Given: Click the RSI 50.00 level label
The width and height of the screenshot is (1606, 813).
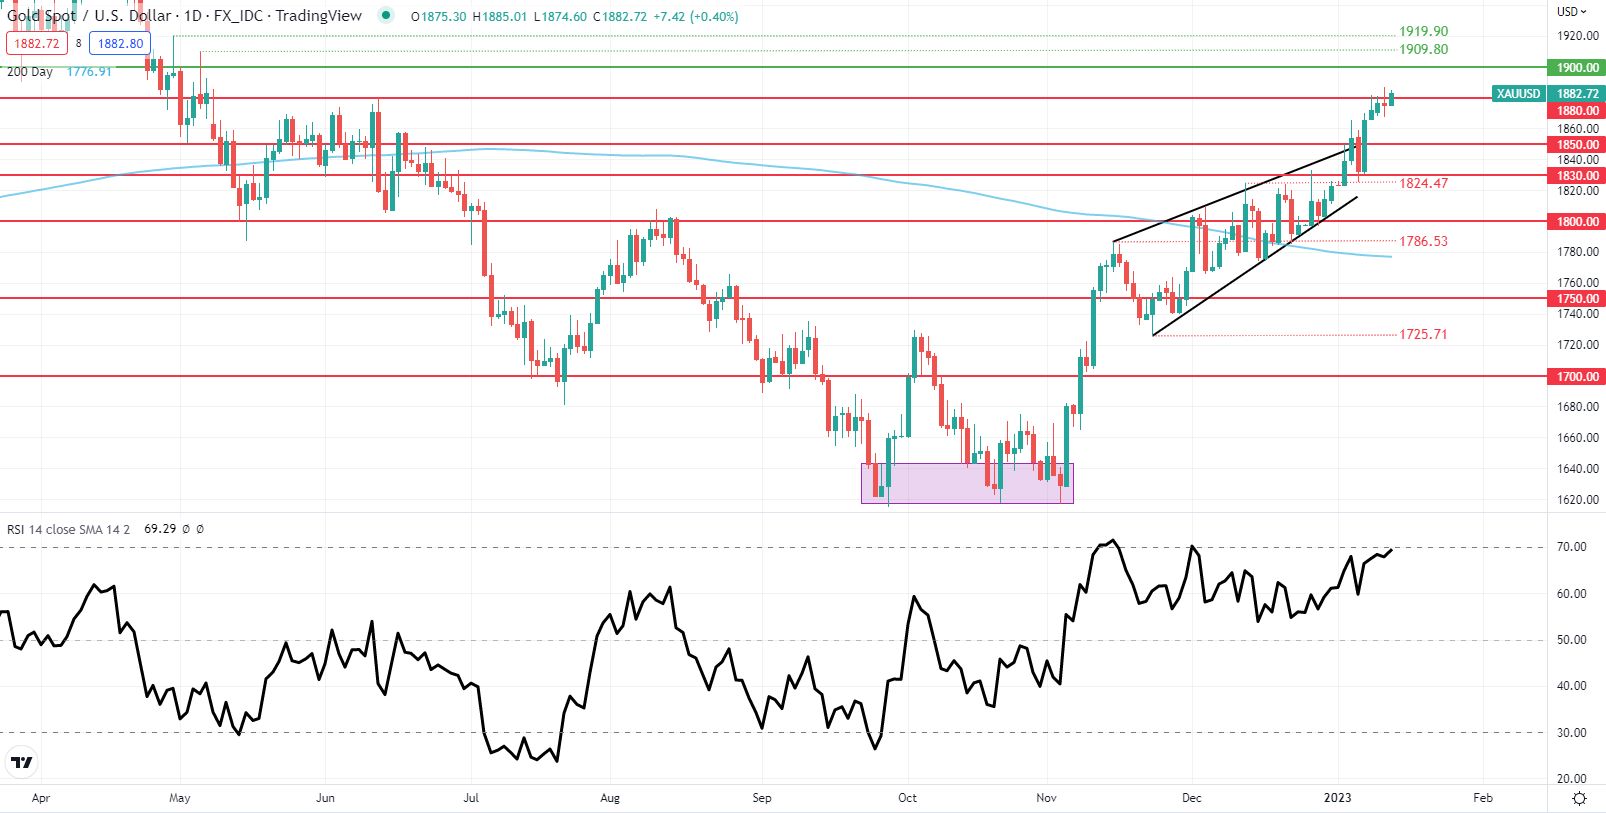Looking at the screenshot, I should [1572, 640].
